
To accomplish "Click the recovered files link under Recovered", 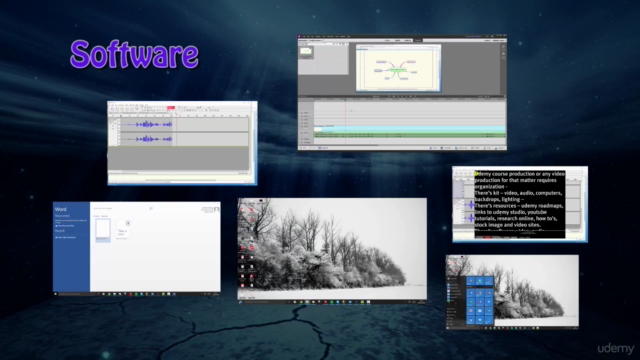I will (65, 226).
